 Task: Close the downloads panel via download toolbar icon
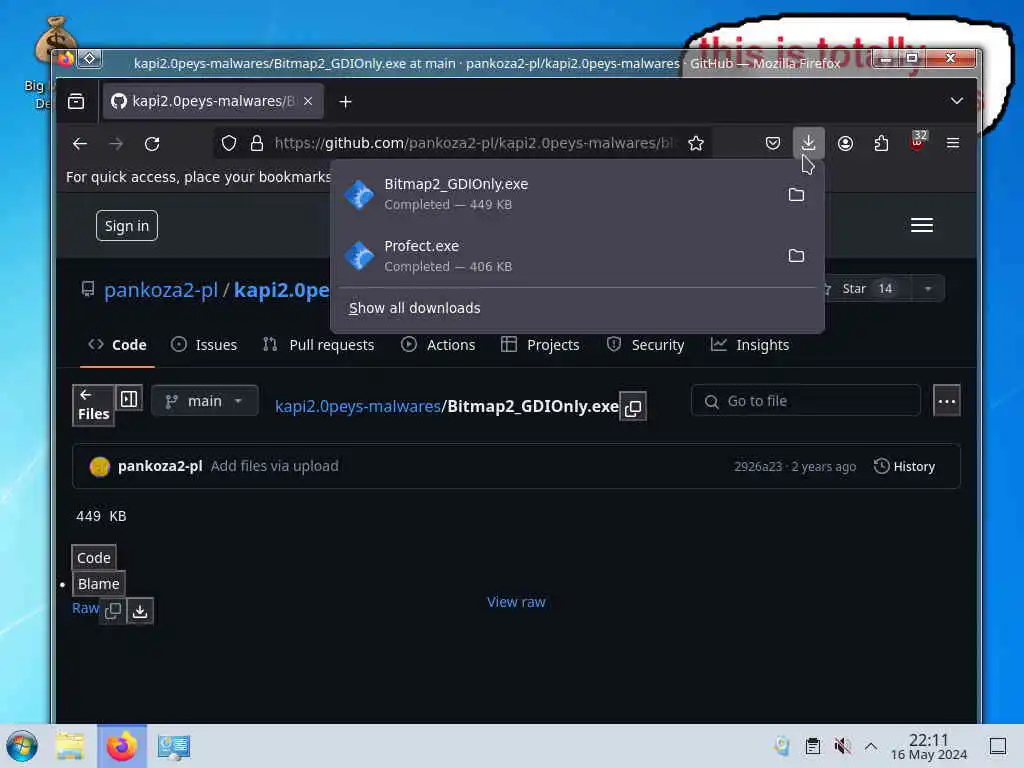(808, 142)
